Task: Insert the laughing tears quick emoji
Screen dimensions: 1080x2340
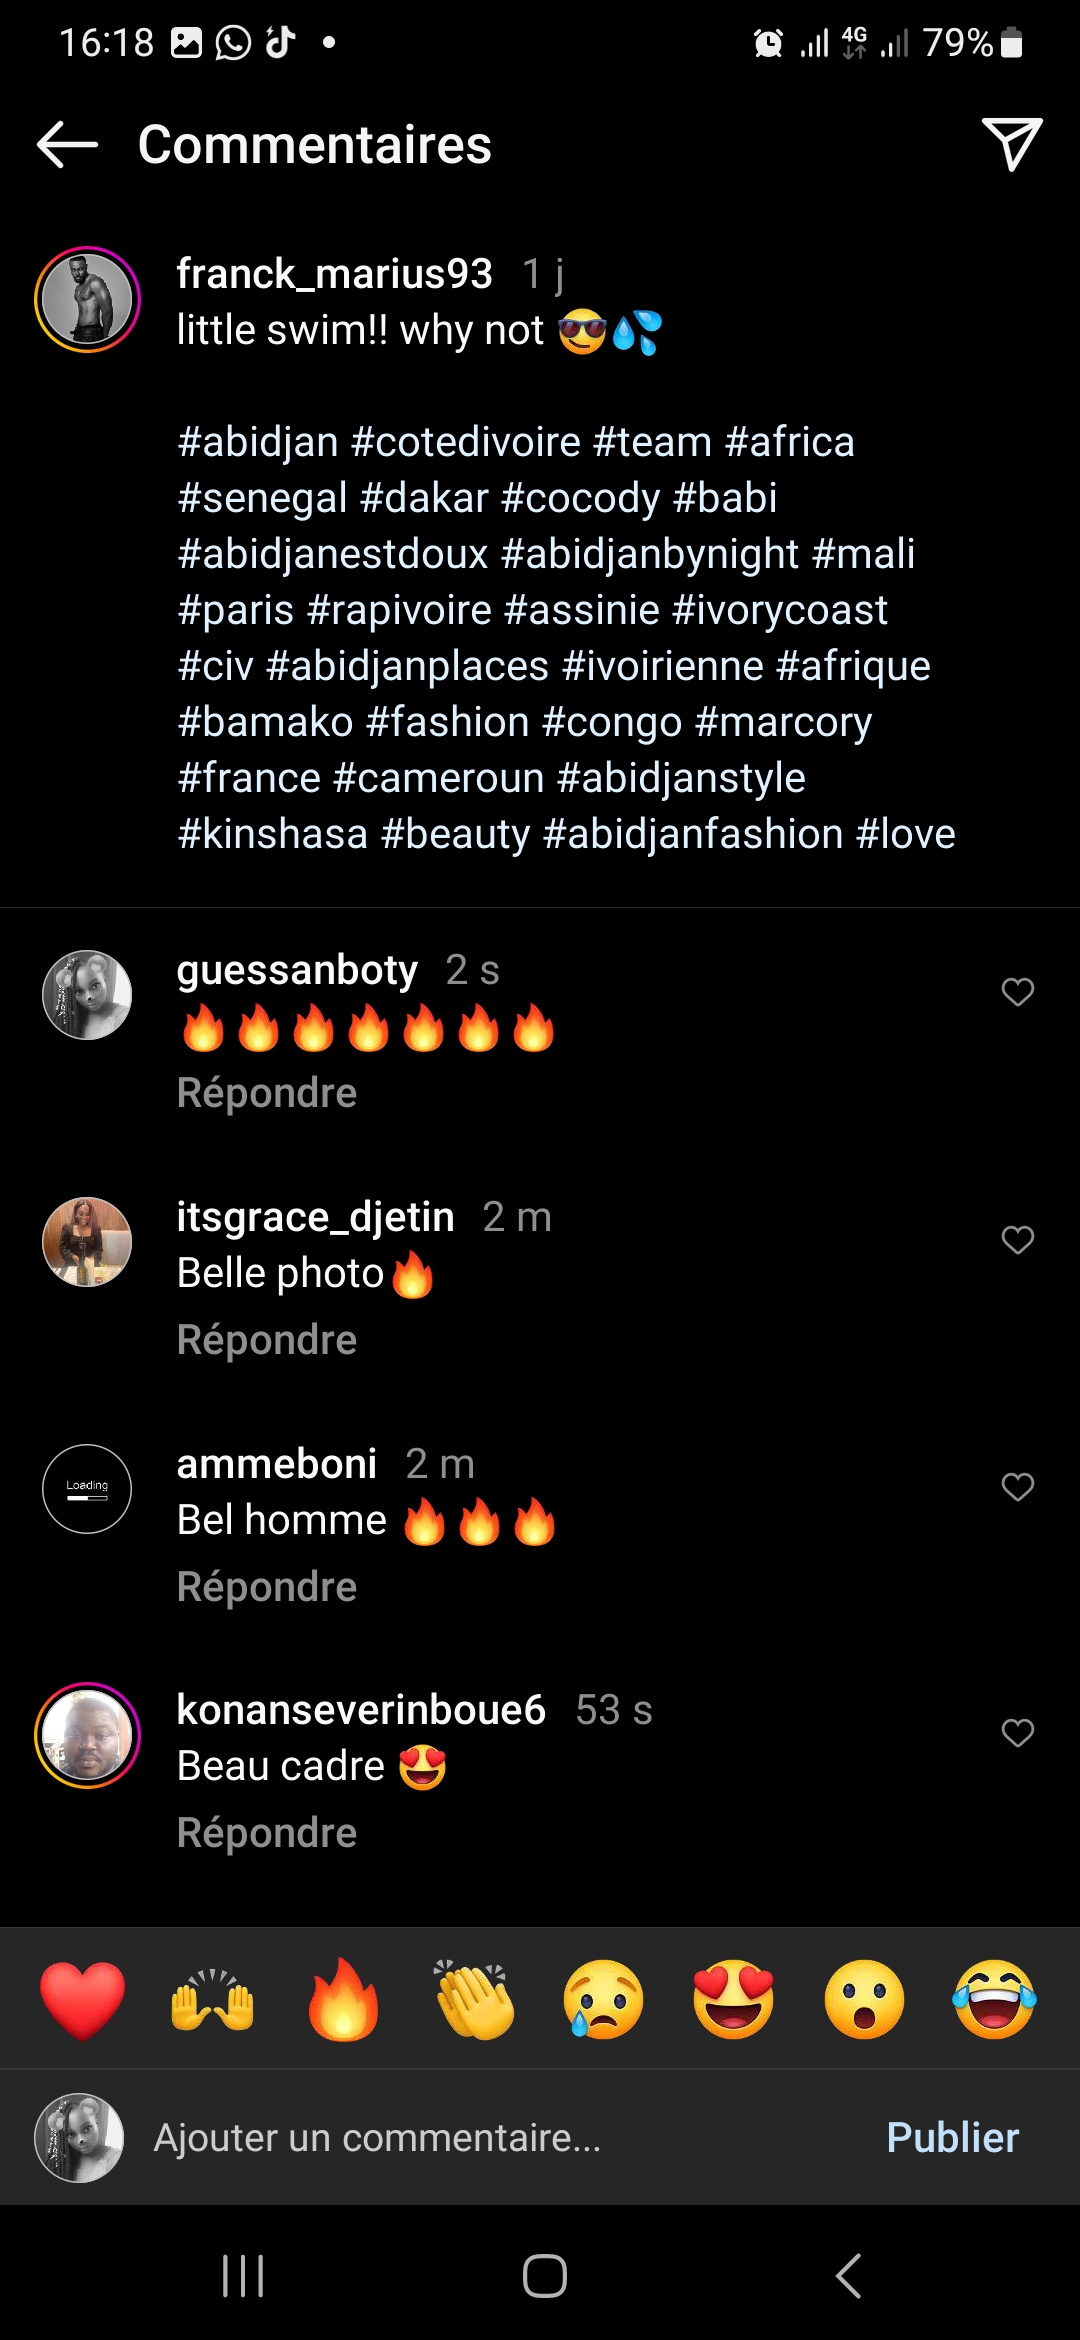Action: pyautogui.click(x=995, y=2000)
